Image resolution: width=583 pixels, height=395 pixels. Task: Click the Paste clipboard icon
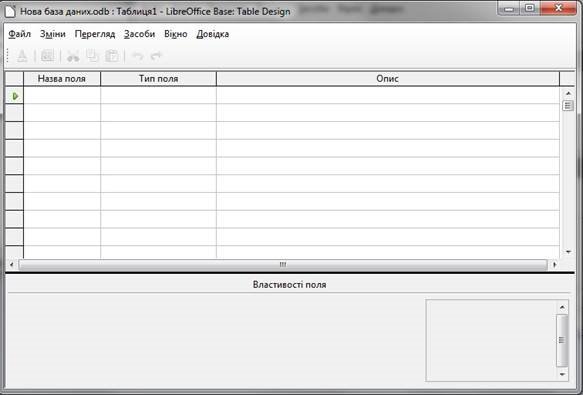(112, 56)
